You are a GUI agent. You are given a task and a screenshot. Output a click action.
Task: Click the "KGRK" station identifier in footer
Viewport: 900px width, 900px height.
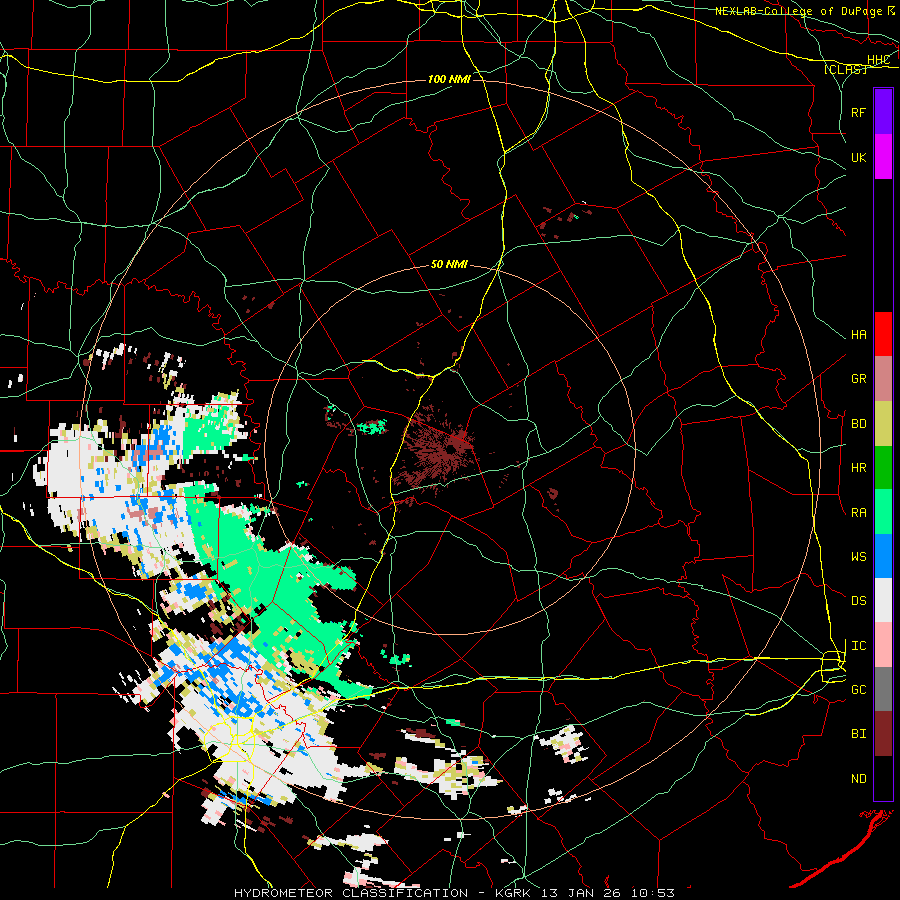click(x=510, y=893)
